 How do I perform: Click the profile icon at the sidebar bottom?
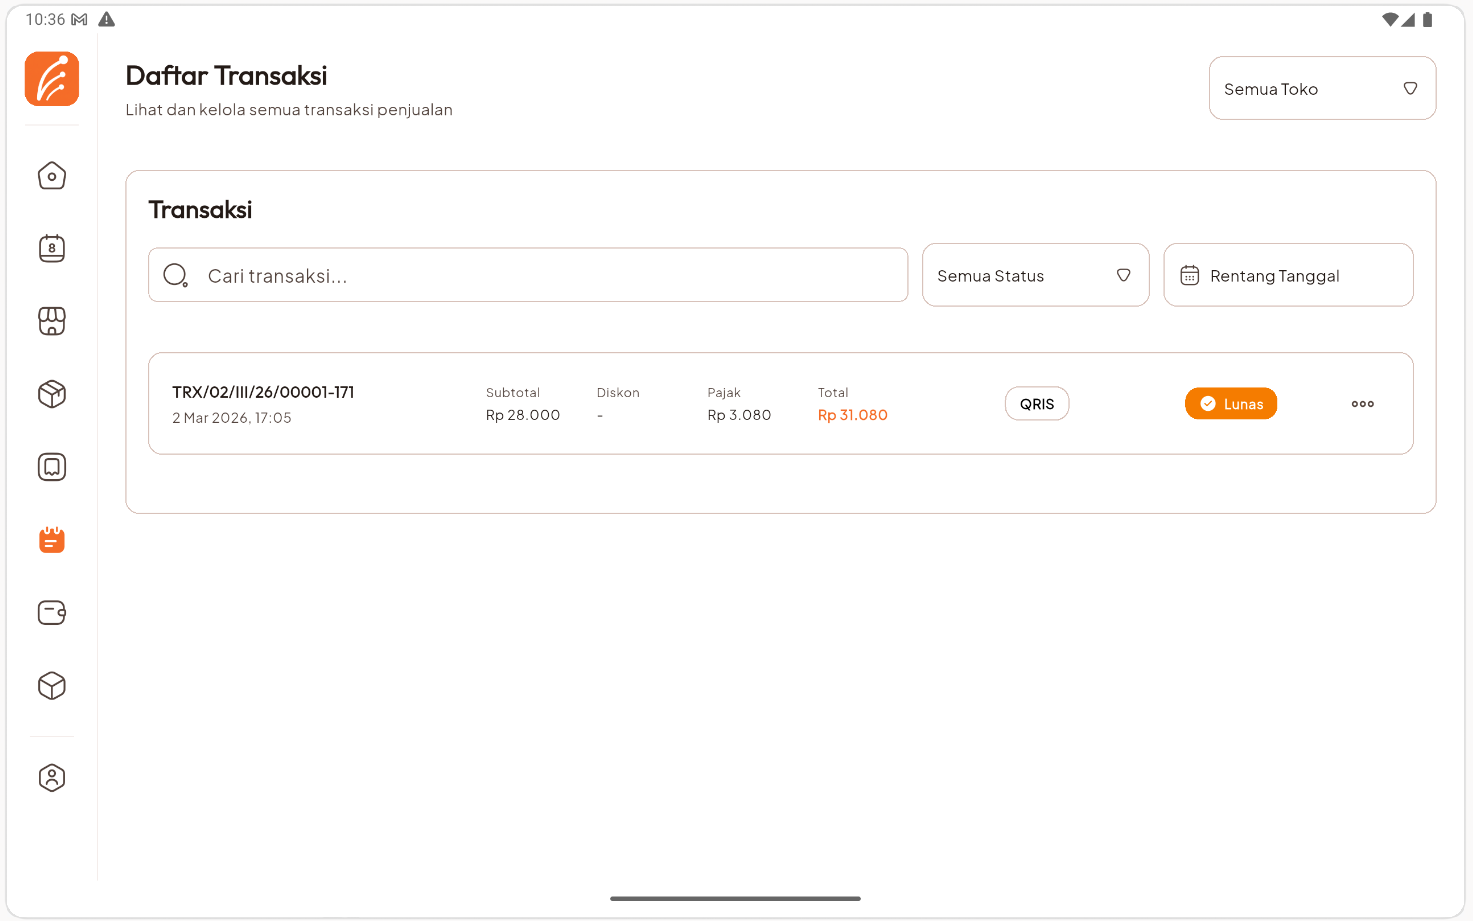click(x=51, y=777)
